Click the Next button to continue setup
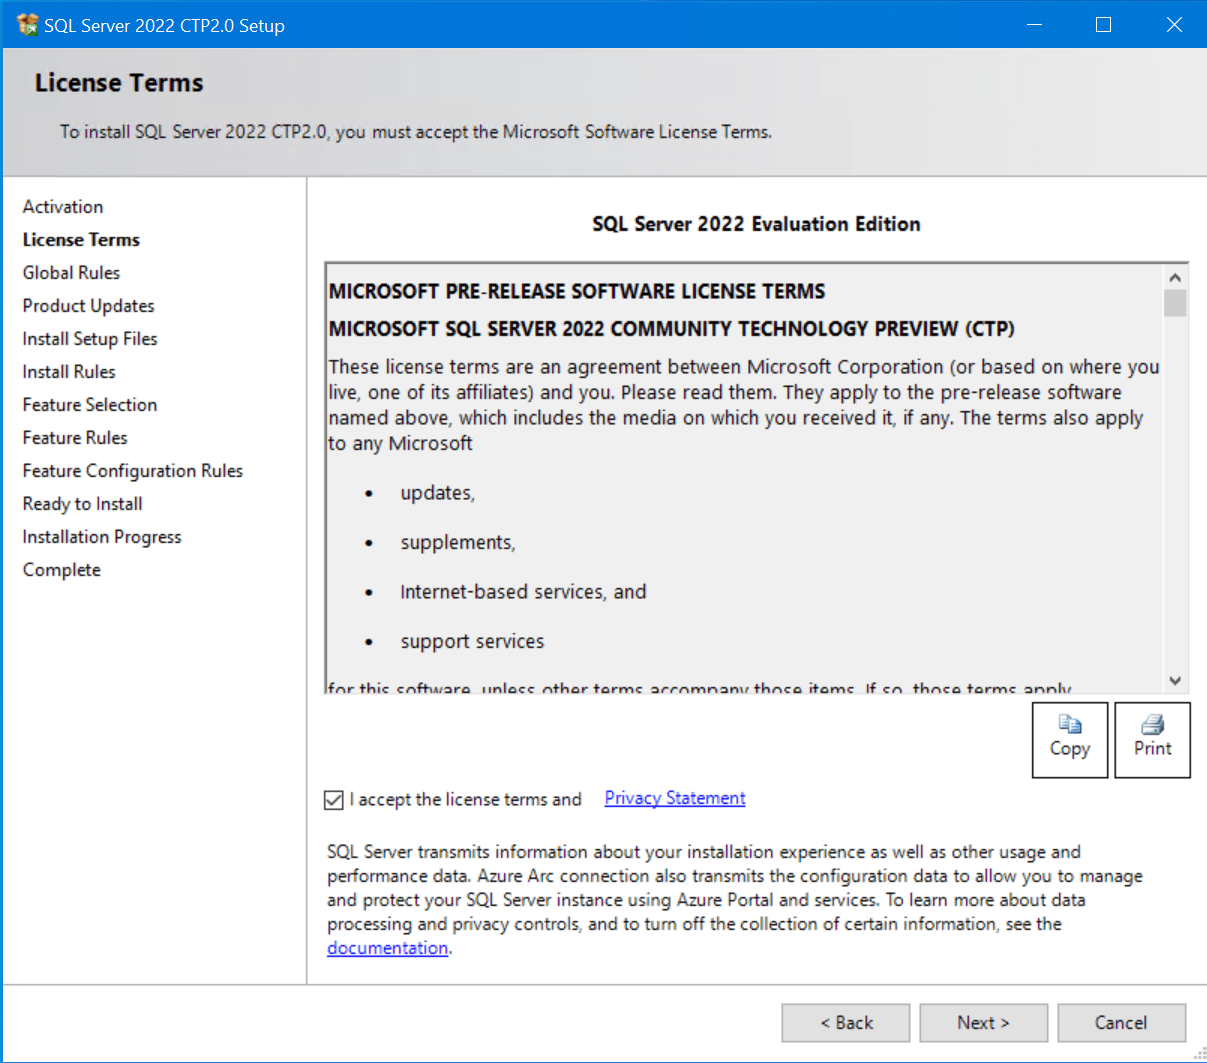Viewport: 1207px width, 1063px height. click(x=983, y=1022)
